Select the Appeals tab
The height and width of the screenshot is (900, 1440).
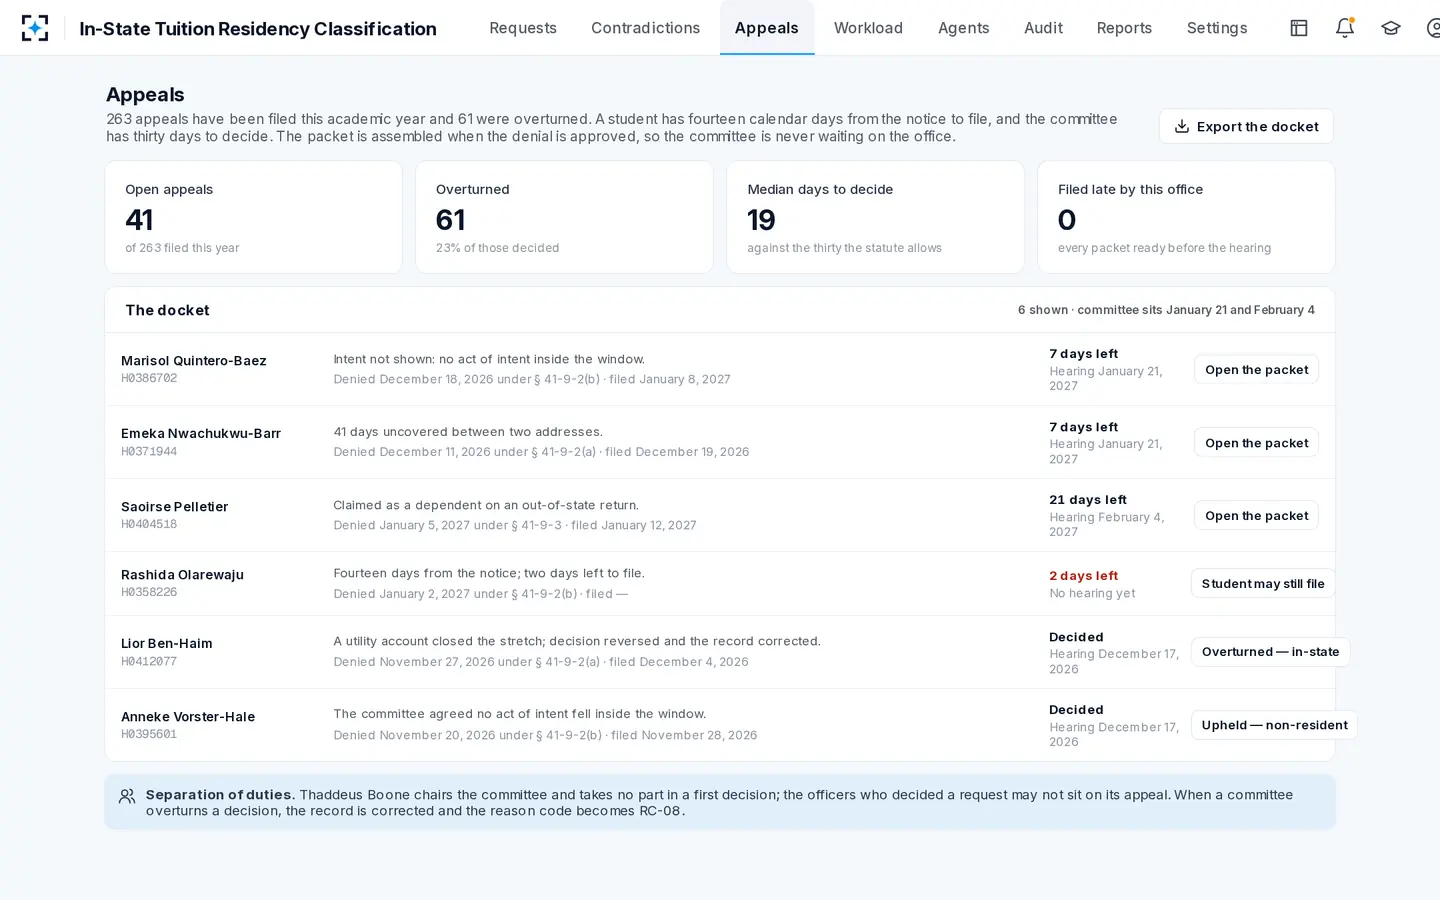click(x=767, y=28)
